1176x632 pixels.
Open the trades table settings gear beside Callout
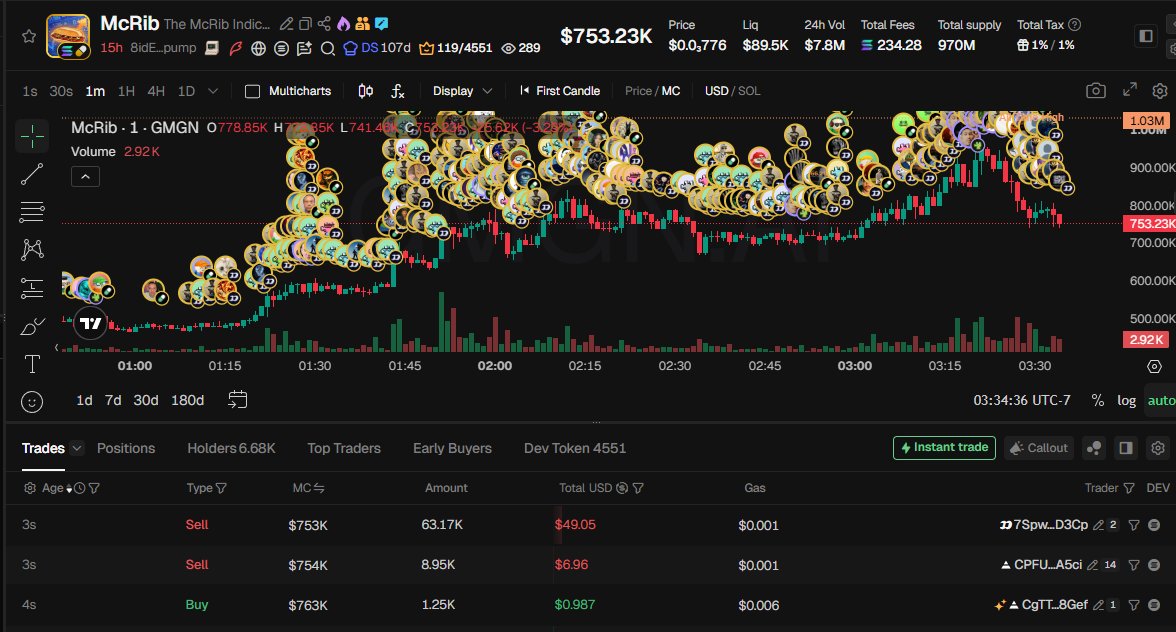(1158, 448)
